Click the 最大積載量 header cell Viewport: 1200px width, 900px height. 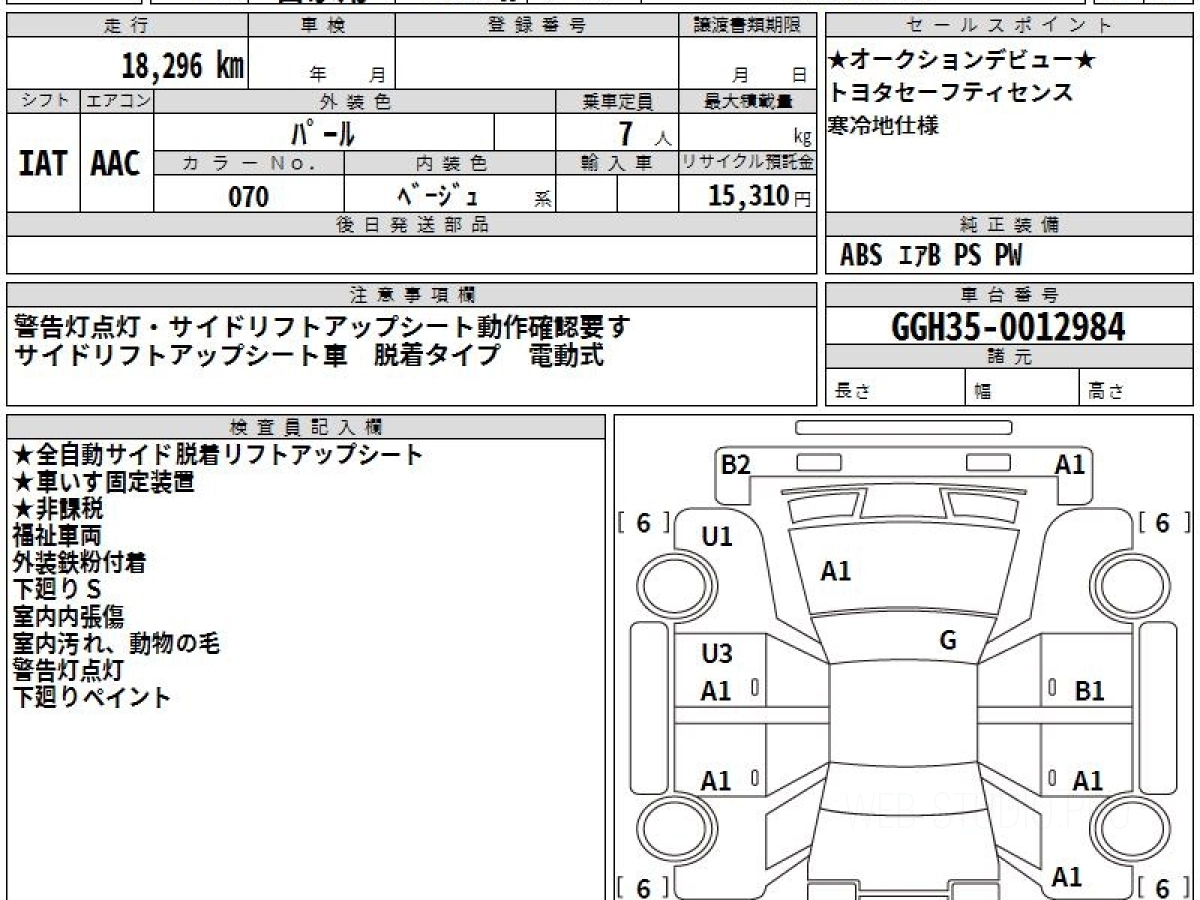748,101
